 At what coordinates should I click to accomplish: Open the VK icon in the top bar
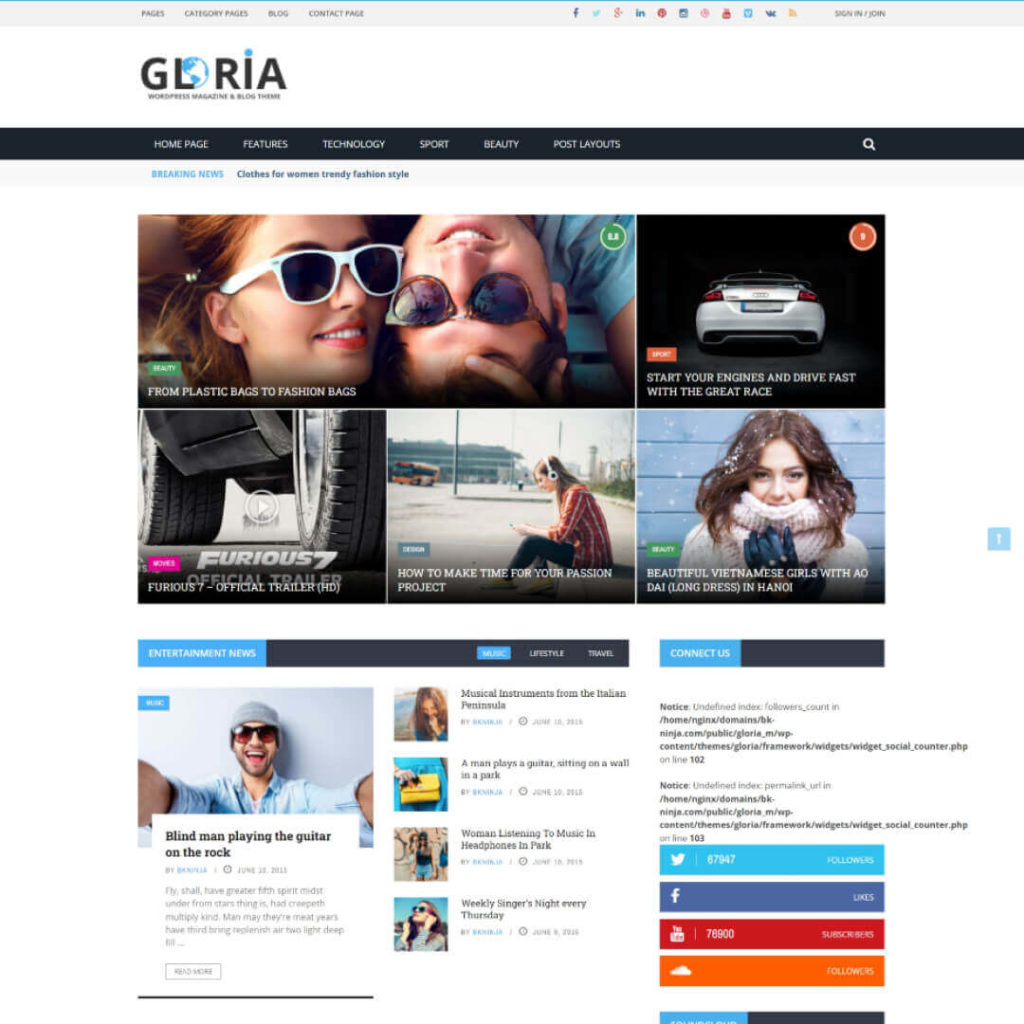point(771,13)
